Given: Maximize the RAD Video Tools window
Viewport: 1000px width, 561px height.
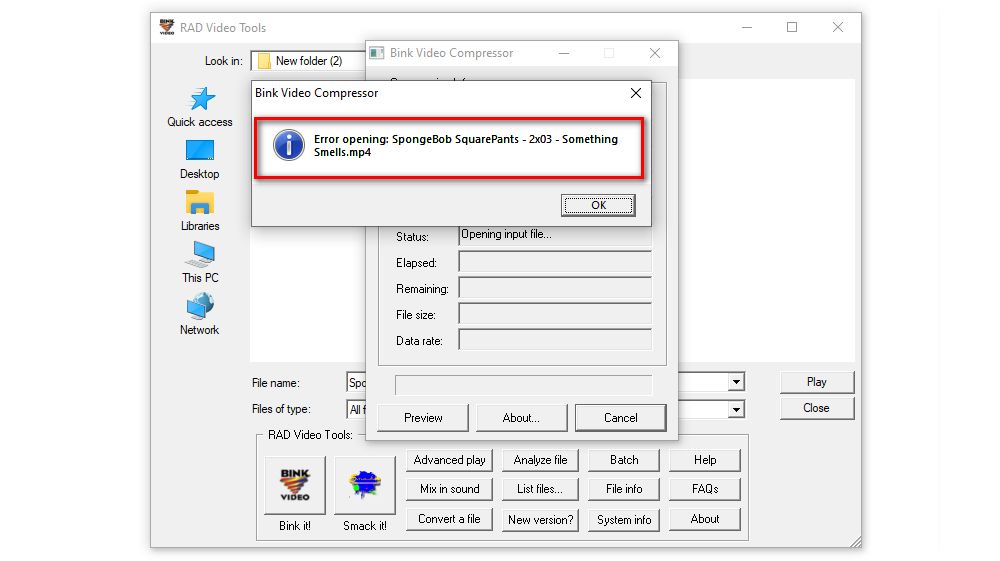Looking at the screenshot, I should pyautogui.click(x=792, y=27).
